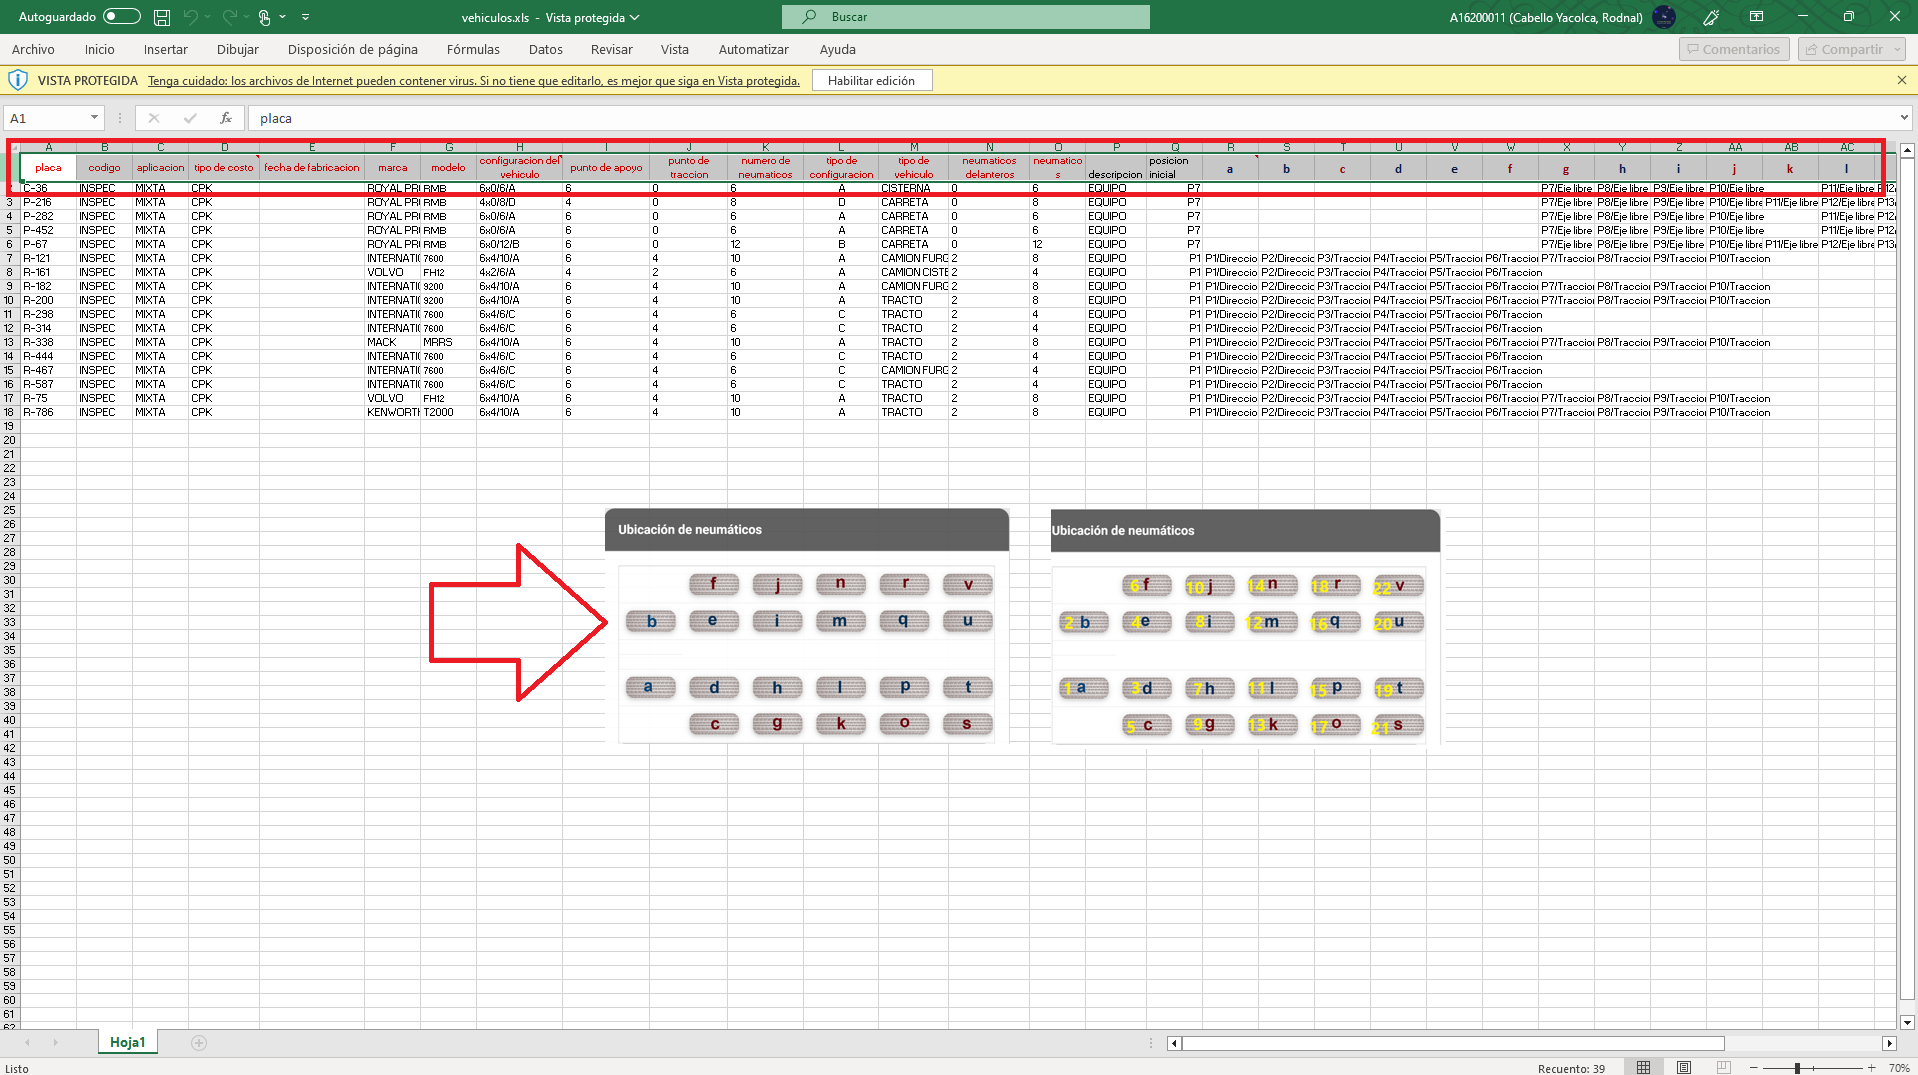The height and width of the screenshot is (1075, 1918).
Task: Expand the Vista protegida file title dropdown
Action: 634,17
